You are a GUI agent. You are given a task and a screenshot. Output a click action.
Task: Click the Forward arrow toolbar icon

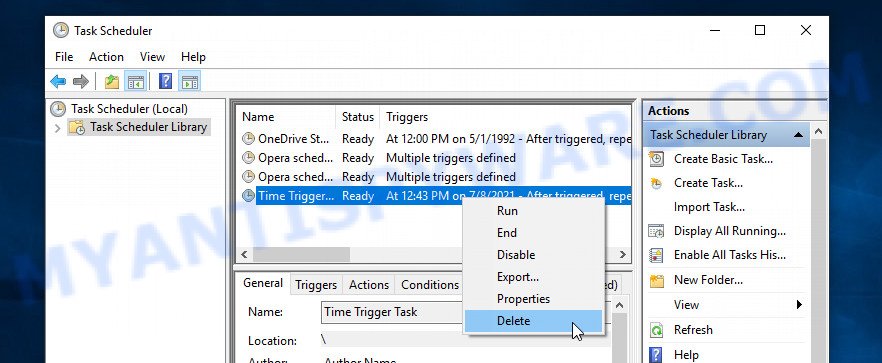[x=81, y=82]
